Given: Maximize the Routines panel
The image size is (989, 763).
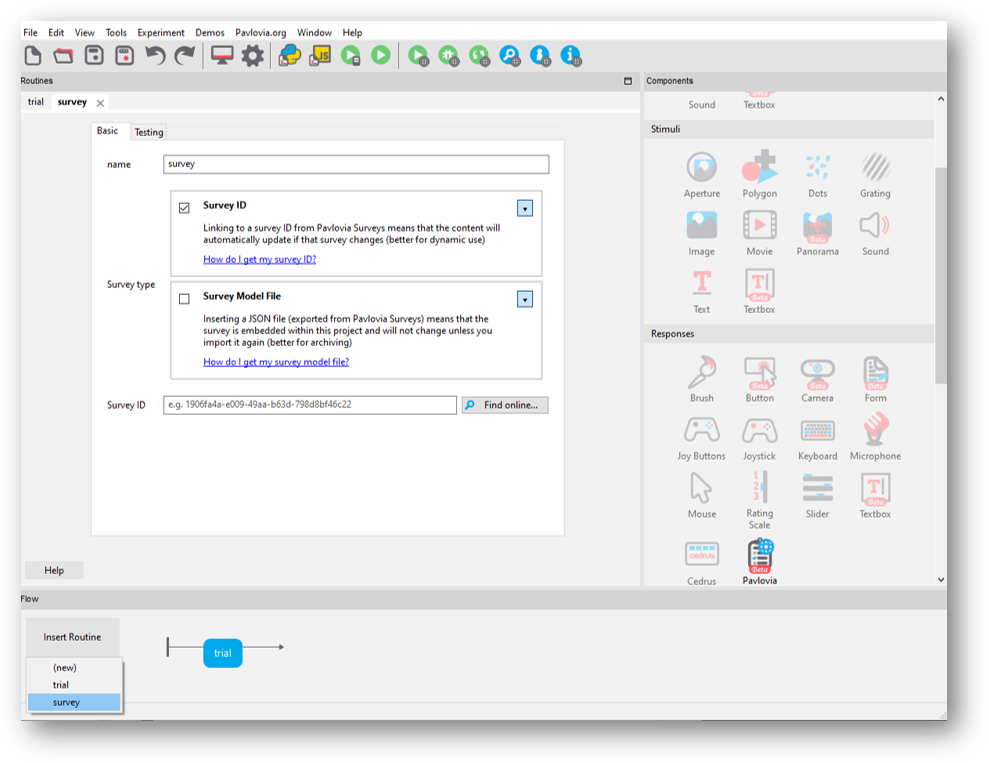Looking at the screenshot, I should pos(628,81).
